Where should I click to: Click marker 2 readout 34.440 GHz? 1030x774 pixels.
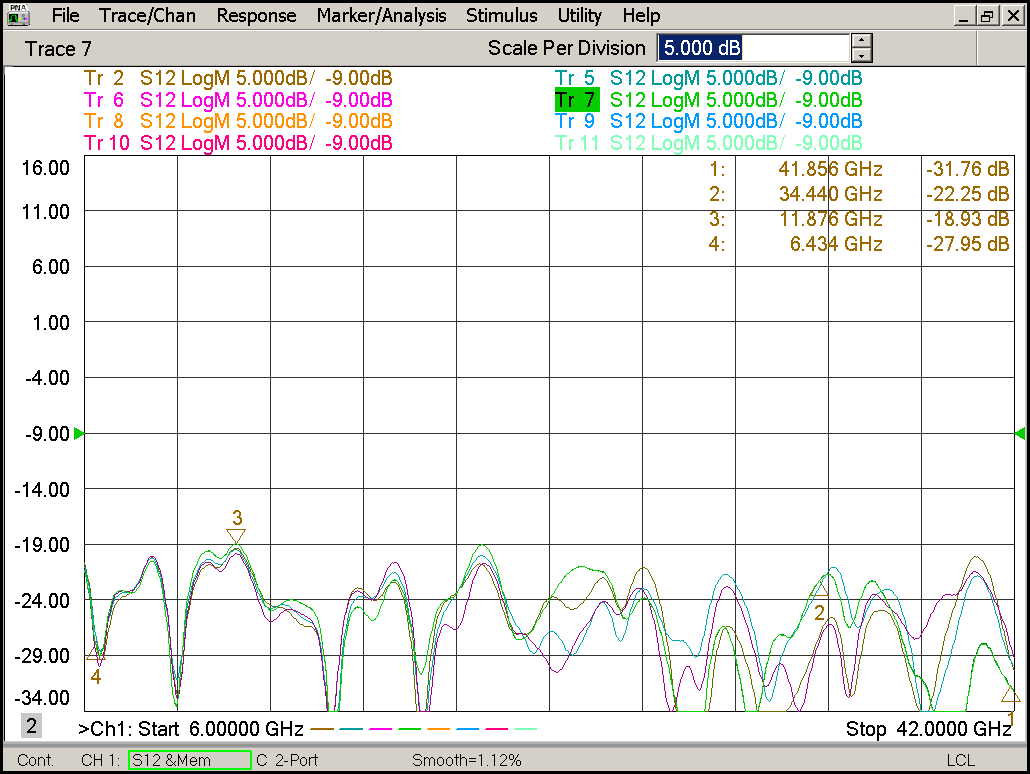click(x=830, y=194)
